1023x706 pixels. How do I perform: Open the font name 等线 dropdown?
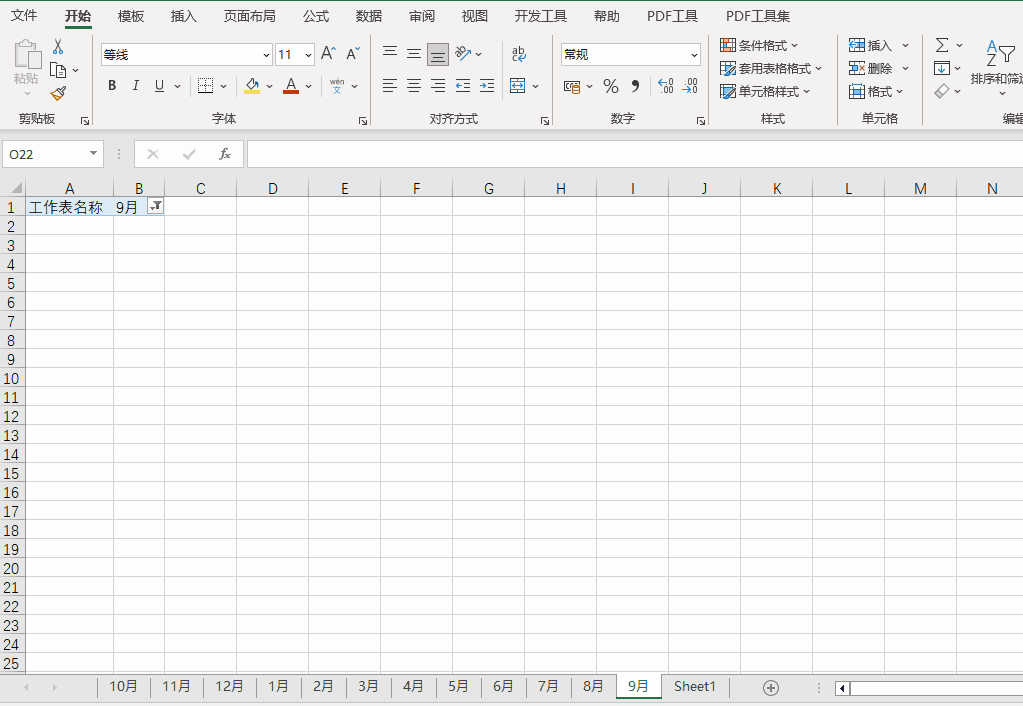coord(266,55)
